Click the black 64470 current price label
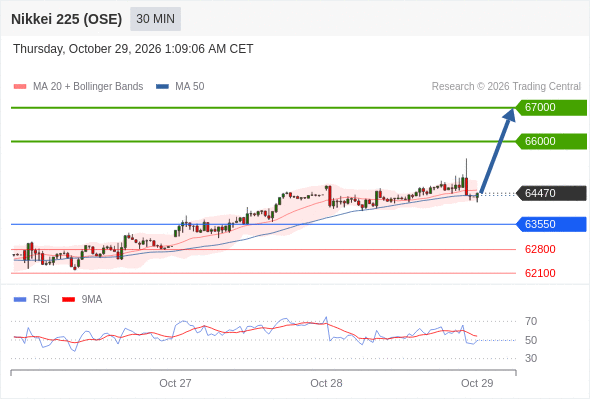 551,193
